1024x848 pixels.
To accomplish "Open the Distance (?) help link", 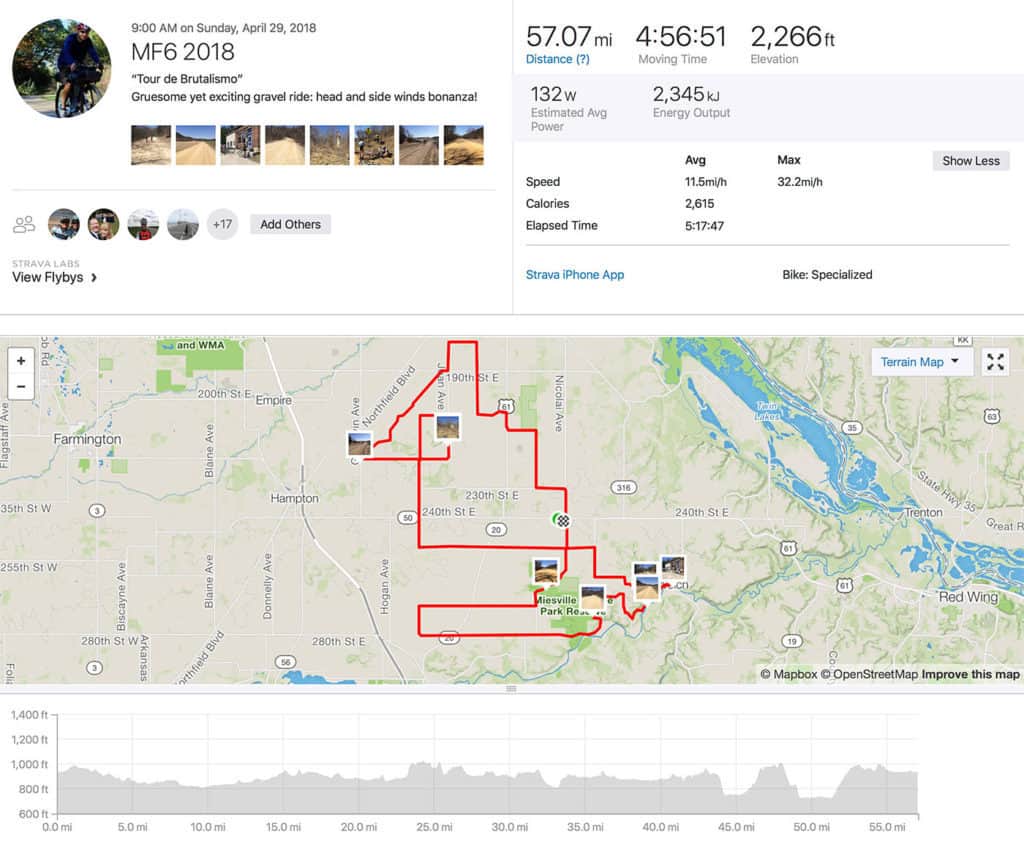I will 557,60.
